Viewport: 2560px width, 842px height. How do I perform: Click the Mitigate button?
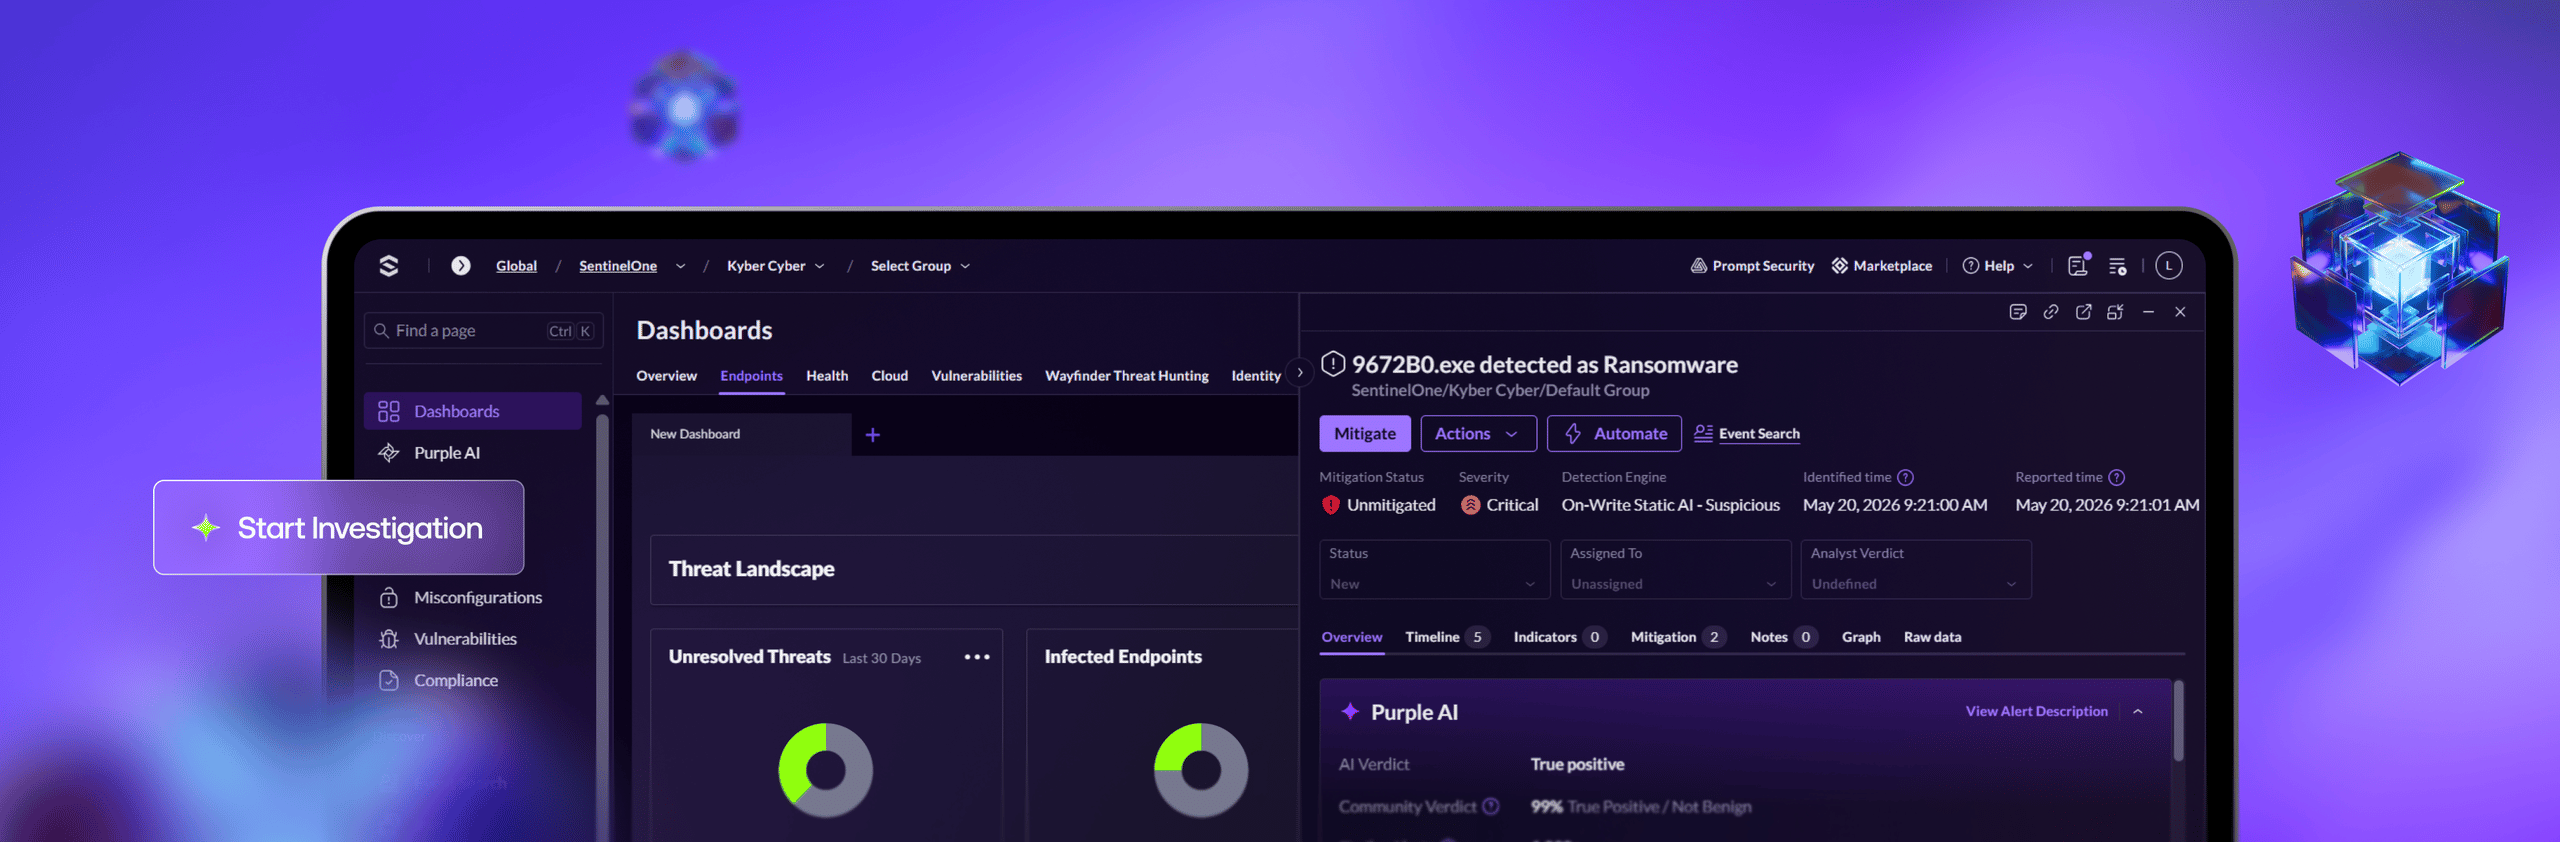tap(1365, 434)
